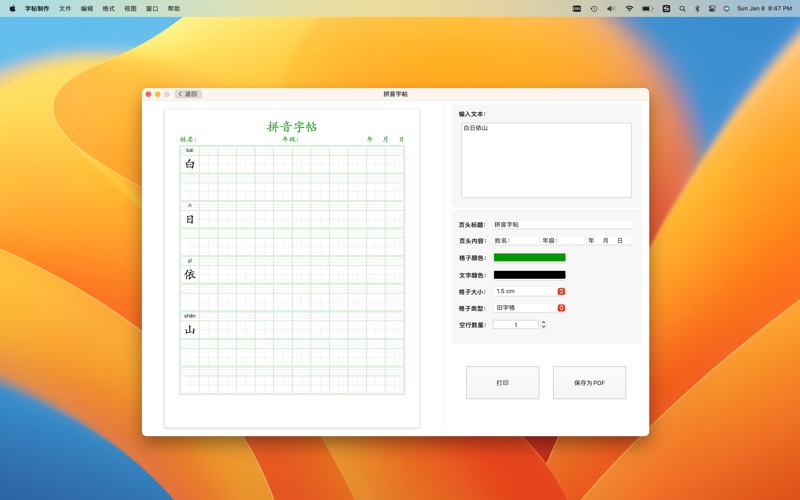
Task: Open Time Machine menu bar icon
Action: tap(593, 8)
